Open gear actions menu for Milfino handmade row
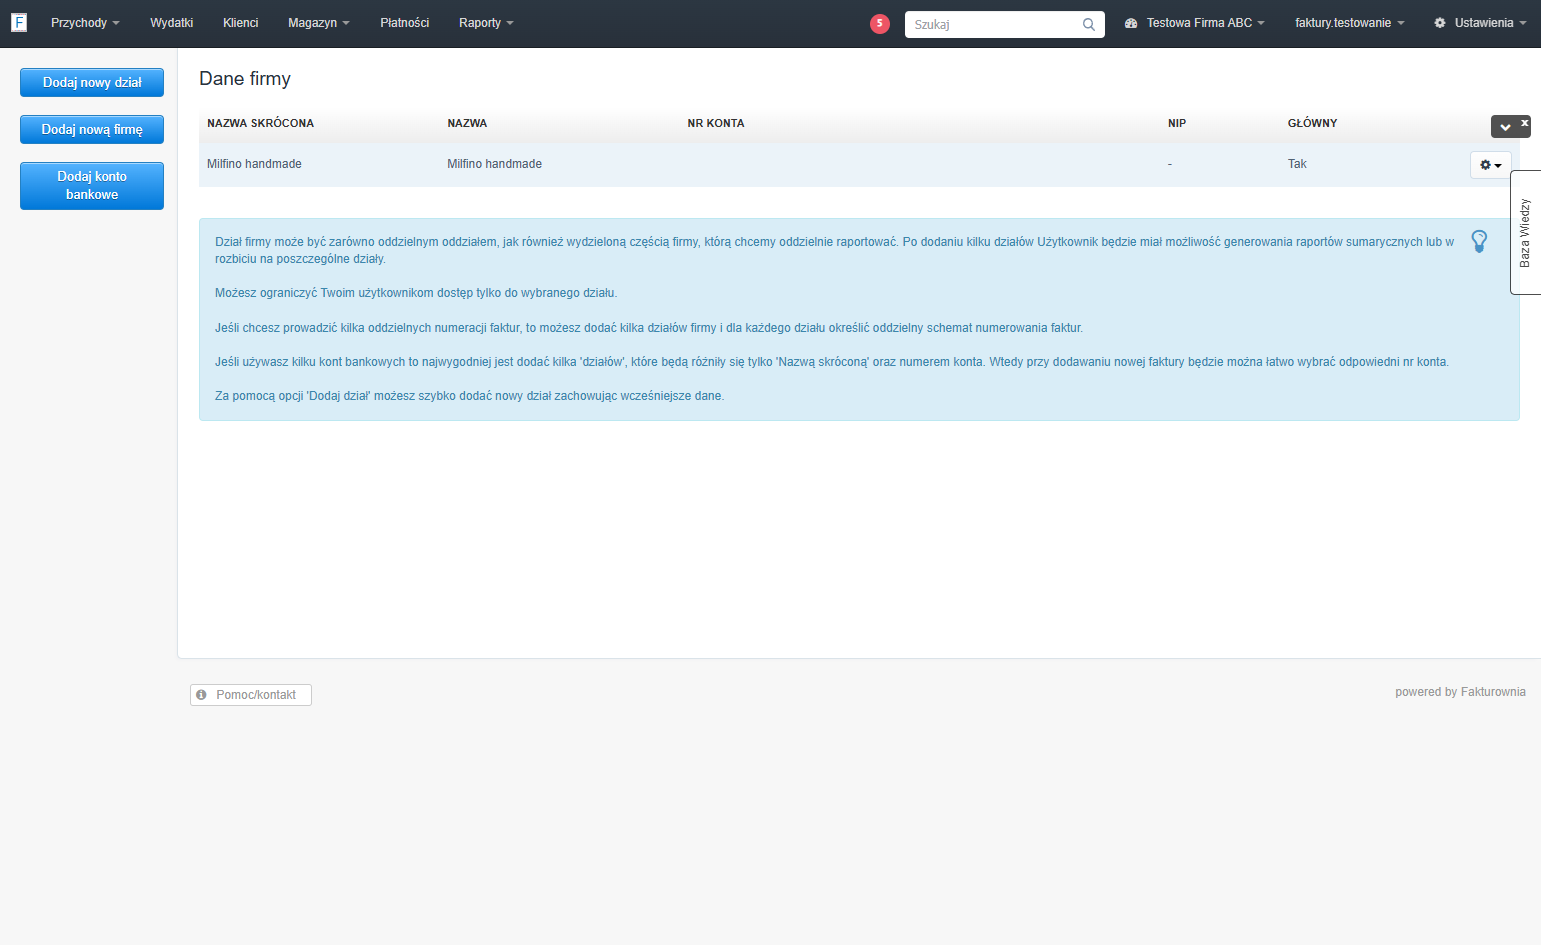This screenshot has height=945, width=1541. (1490, 165)
